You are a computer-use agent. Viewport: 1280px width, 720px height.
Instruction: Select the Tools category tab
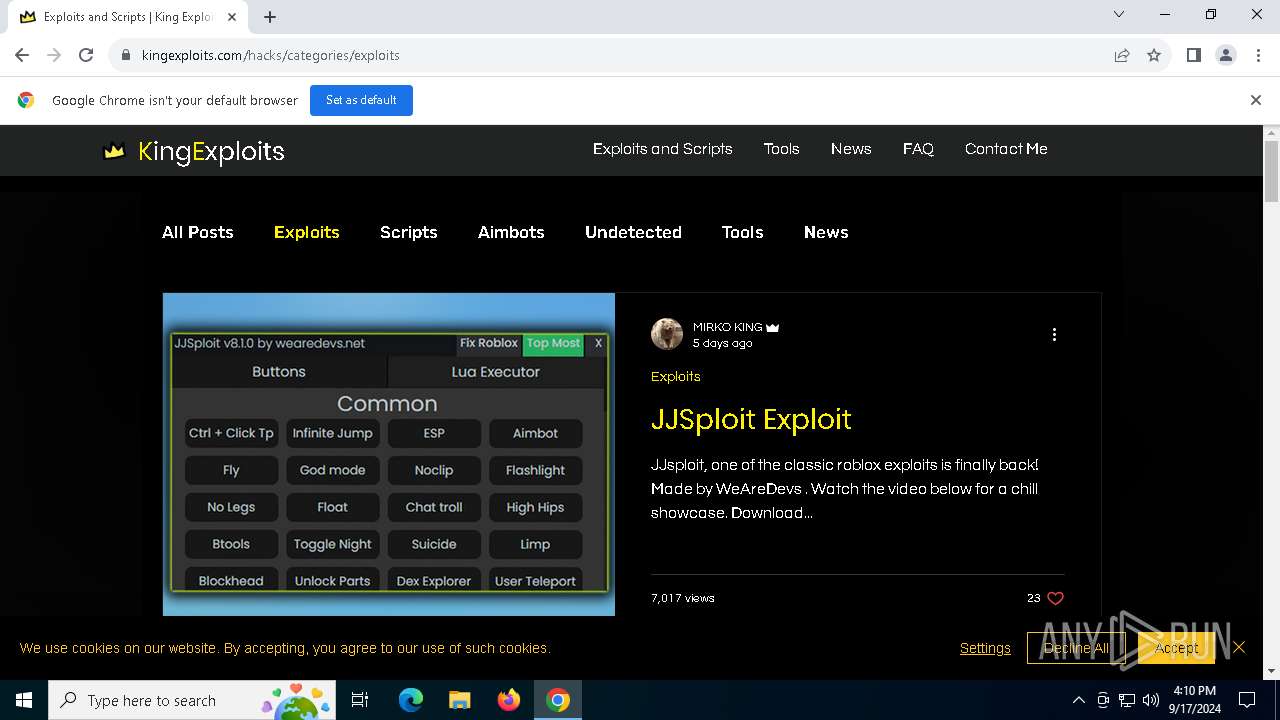(742, 232)
